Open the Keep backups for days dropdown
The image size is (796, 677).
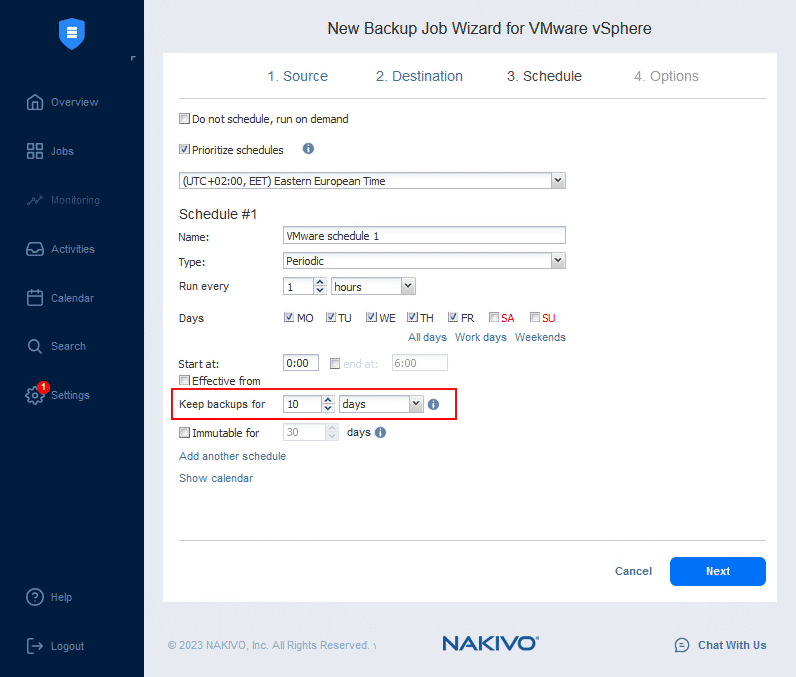(x=416, y=404)
